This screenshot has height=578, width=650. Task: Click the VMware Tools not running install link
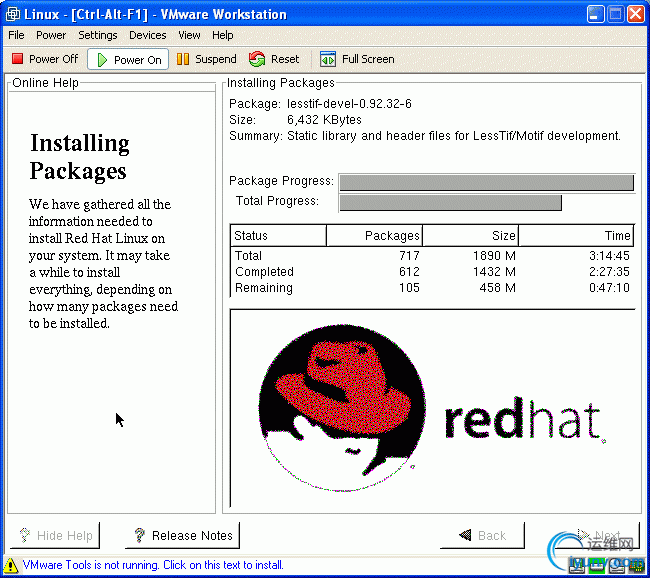pos(153,565)
